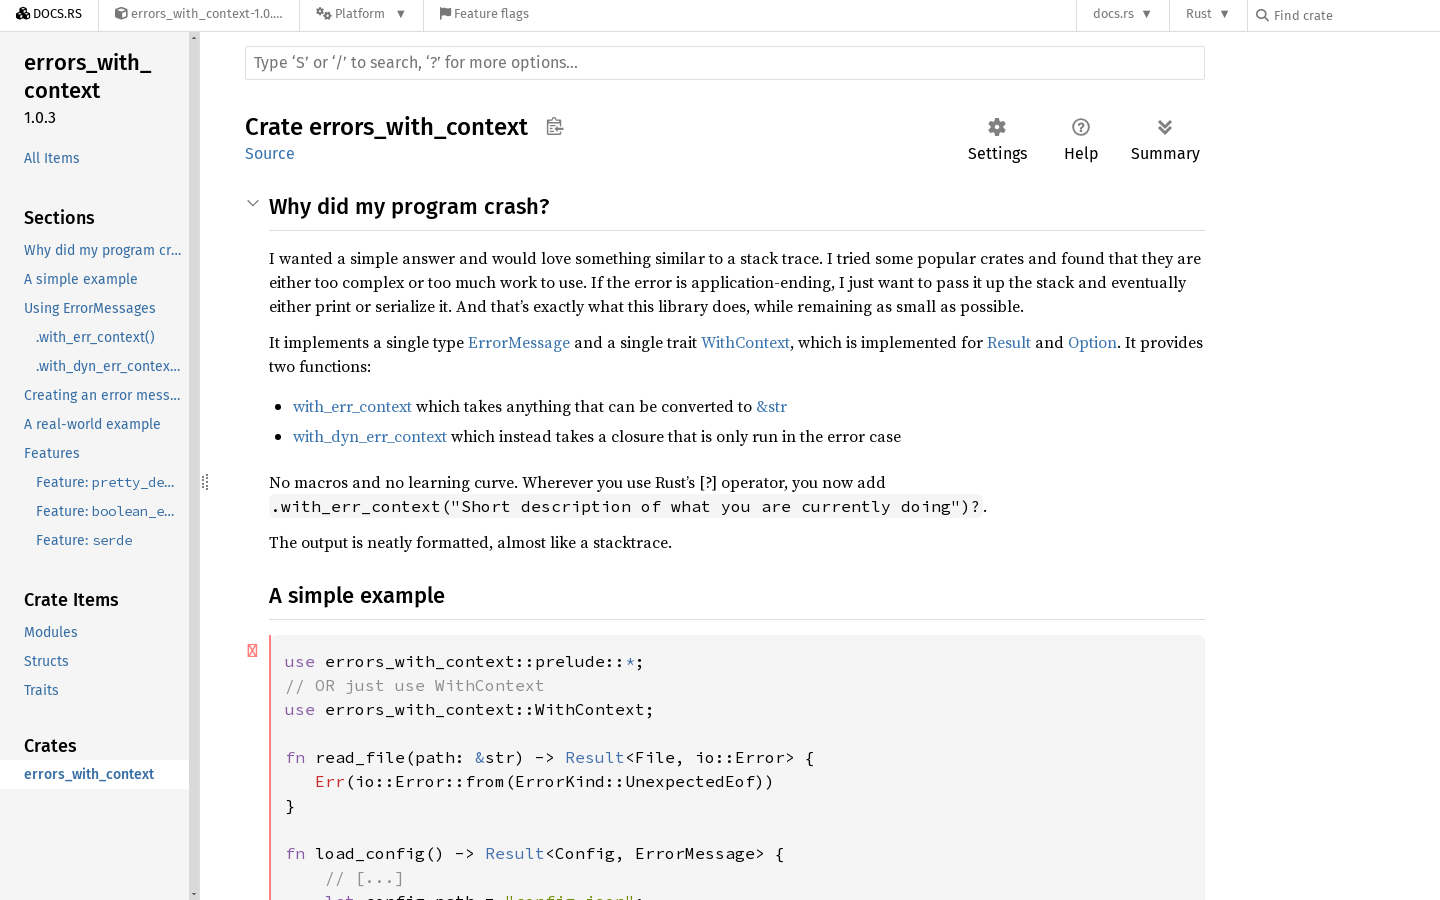
Task: Open the Source link
Action: (270, 153)
